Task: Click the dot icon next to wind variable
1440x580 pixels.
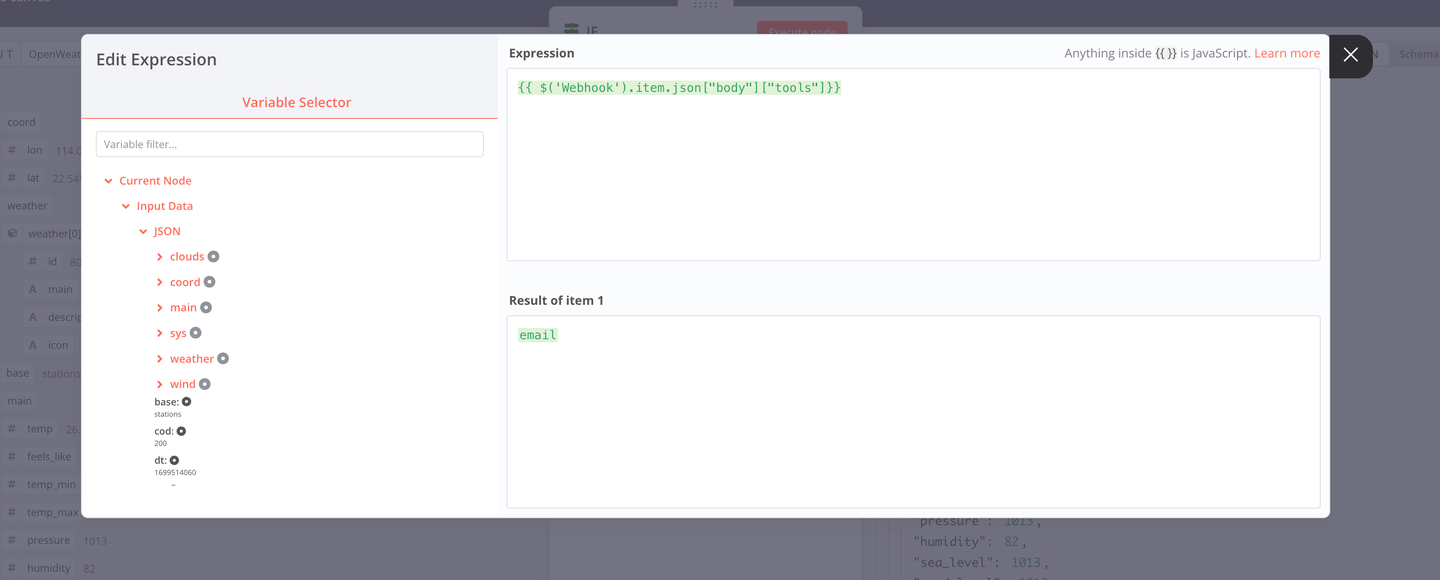Action: (x=204, y=384)
